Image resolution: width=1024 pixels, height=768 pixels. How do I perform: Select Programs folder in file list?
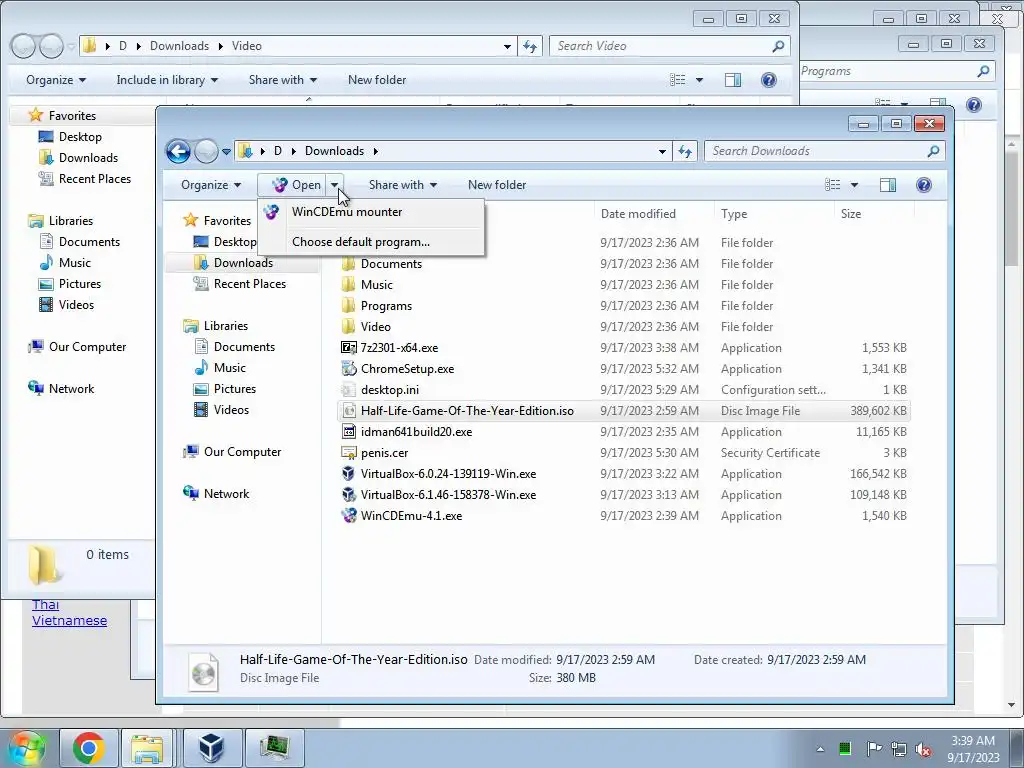pos(386,306)
